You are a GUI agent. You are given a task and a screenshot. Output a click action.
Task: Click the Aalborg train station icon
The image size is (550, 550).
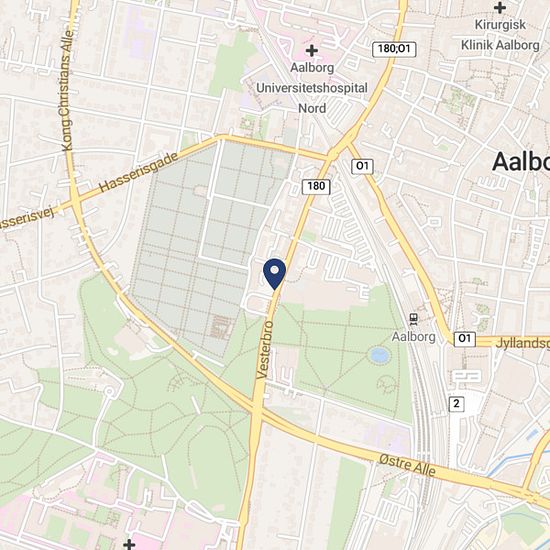tap(414, 319)
